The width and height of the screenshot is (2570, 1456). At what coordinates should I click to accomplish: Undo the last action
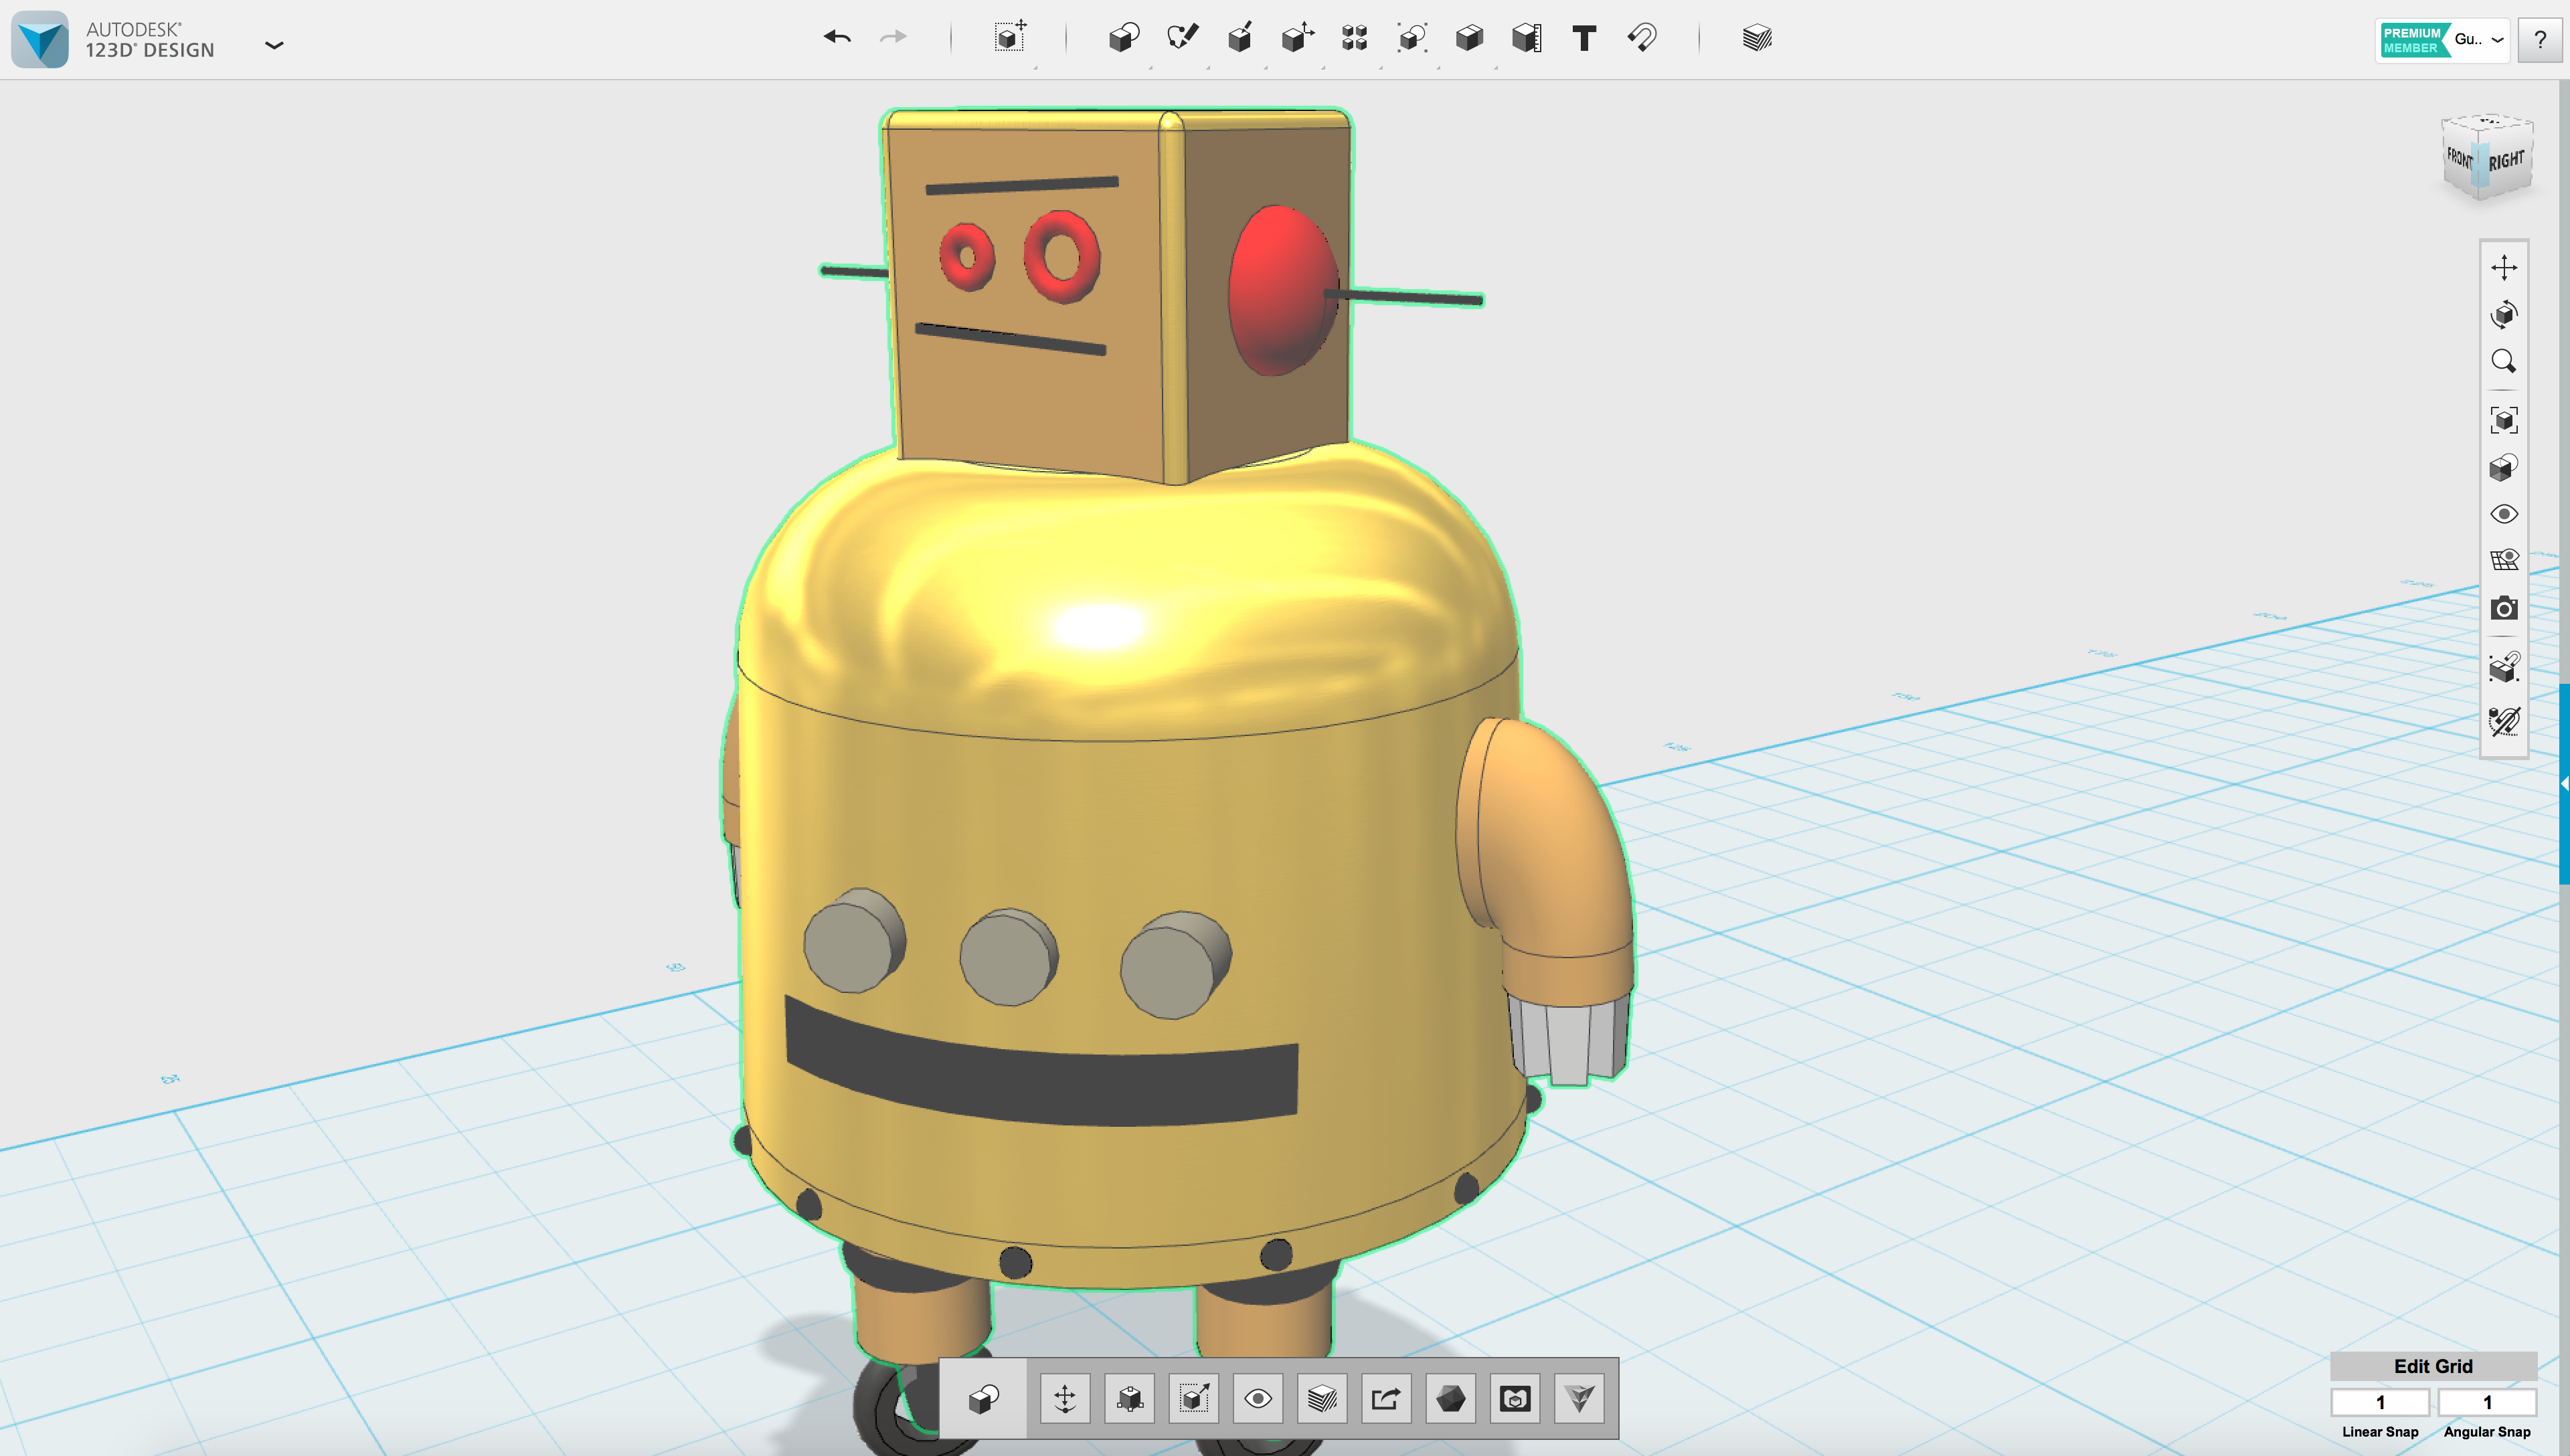[837, 38]
